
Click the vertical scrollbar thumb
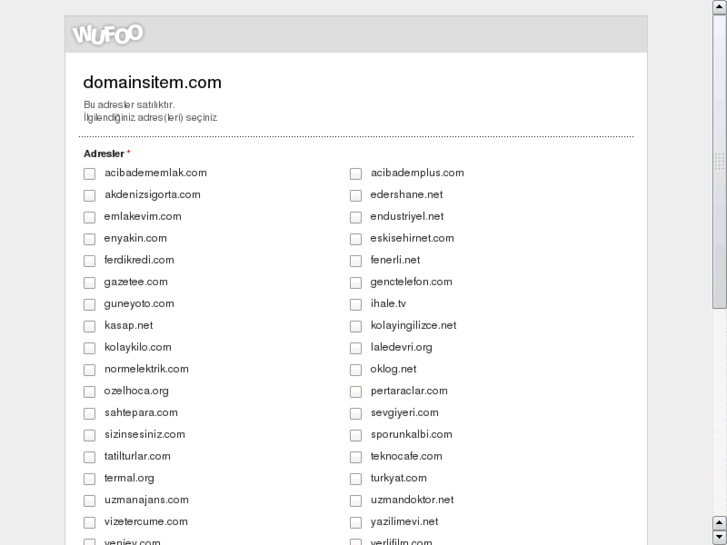point(719,160)
